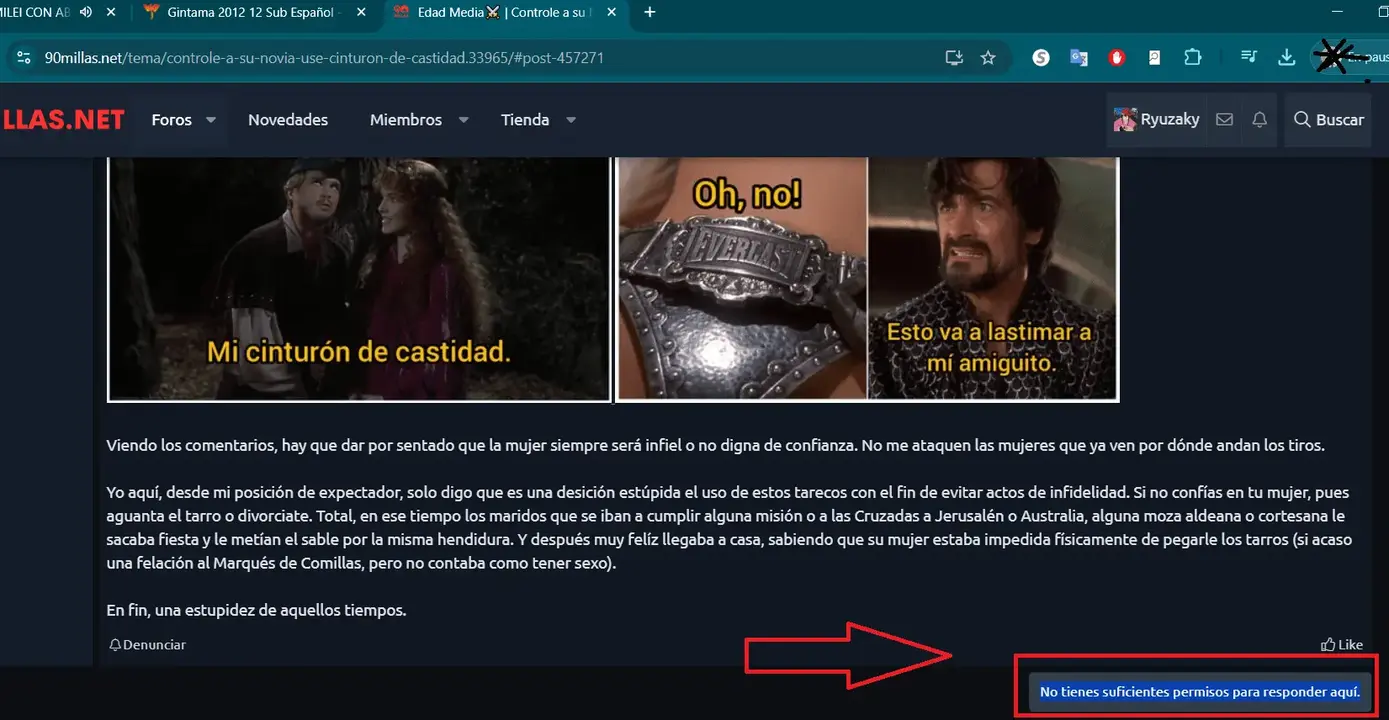Click the Buscar search button
The width and height of the screenshot is (1389, 720).
[1328, 120]
